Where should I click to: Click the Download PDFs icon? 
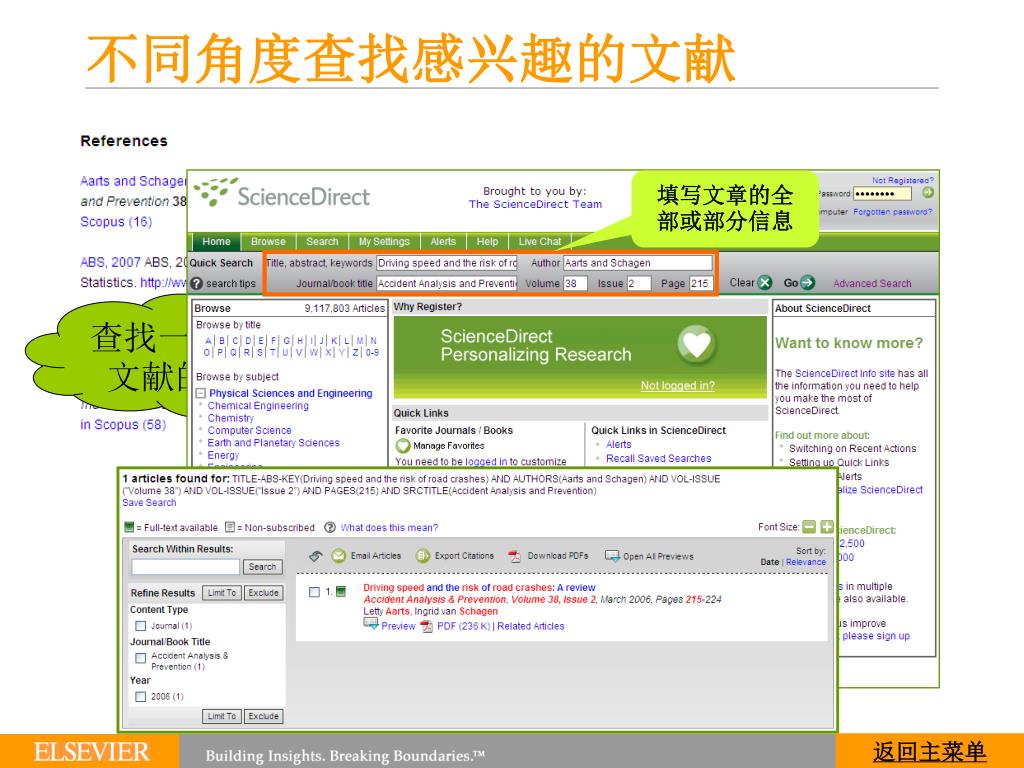pyautogui.click(x=515, y=556)
